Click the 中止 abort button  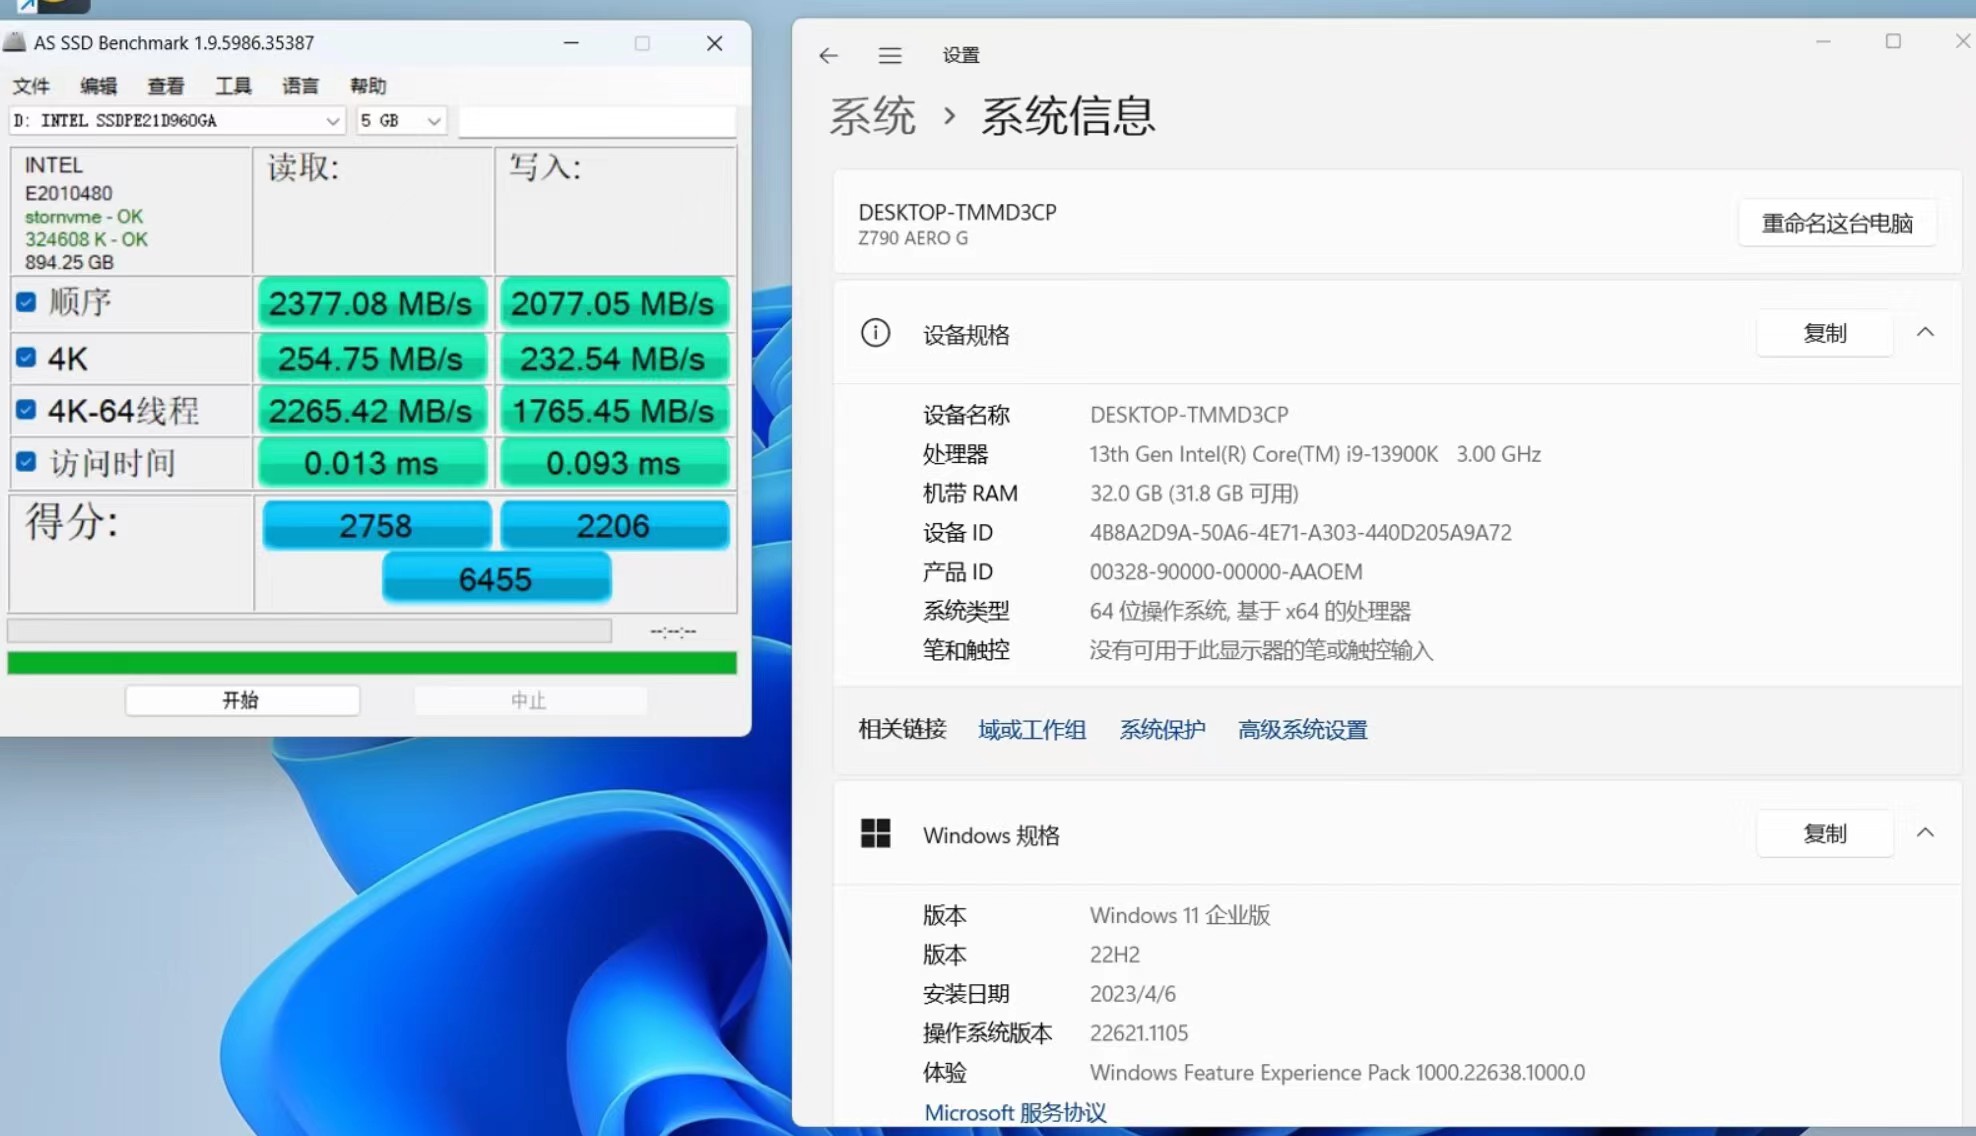pyautogui.click(x=530, y=700)
